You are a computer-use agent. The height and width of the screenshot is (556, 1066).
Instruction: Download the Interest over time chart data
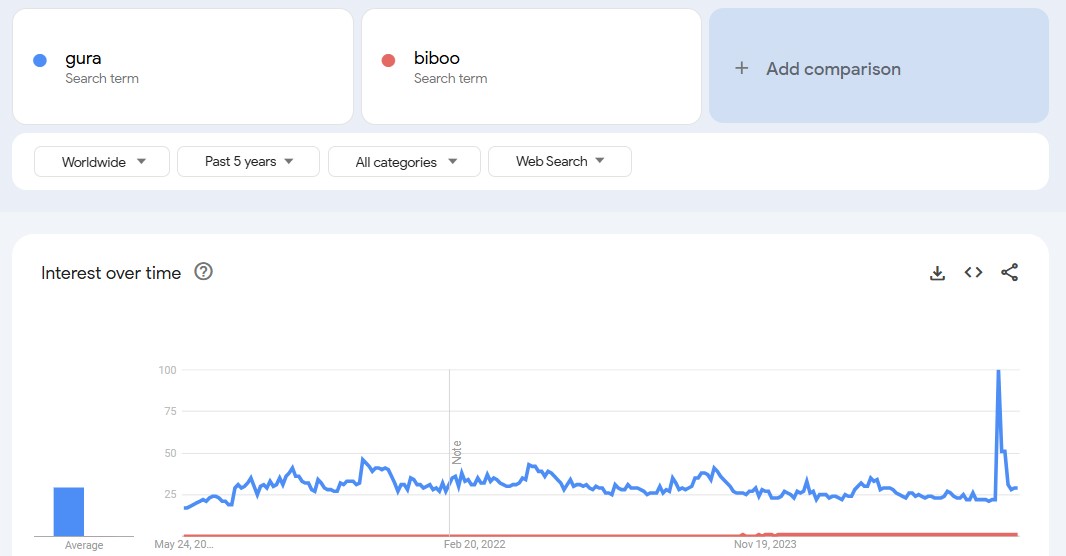(x=937, y=273)
